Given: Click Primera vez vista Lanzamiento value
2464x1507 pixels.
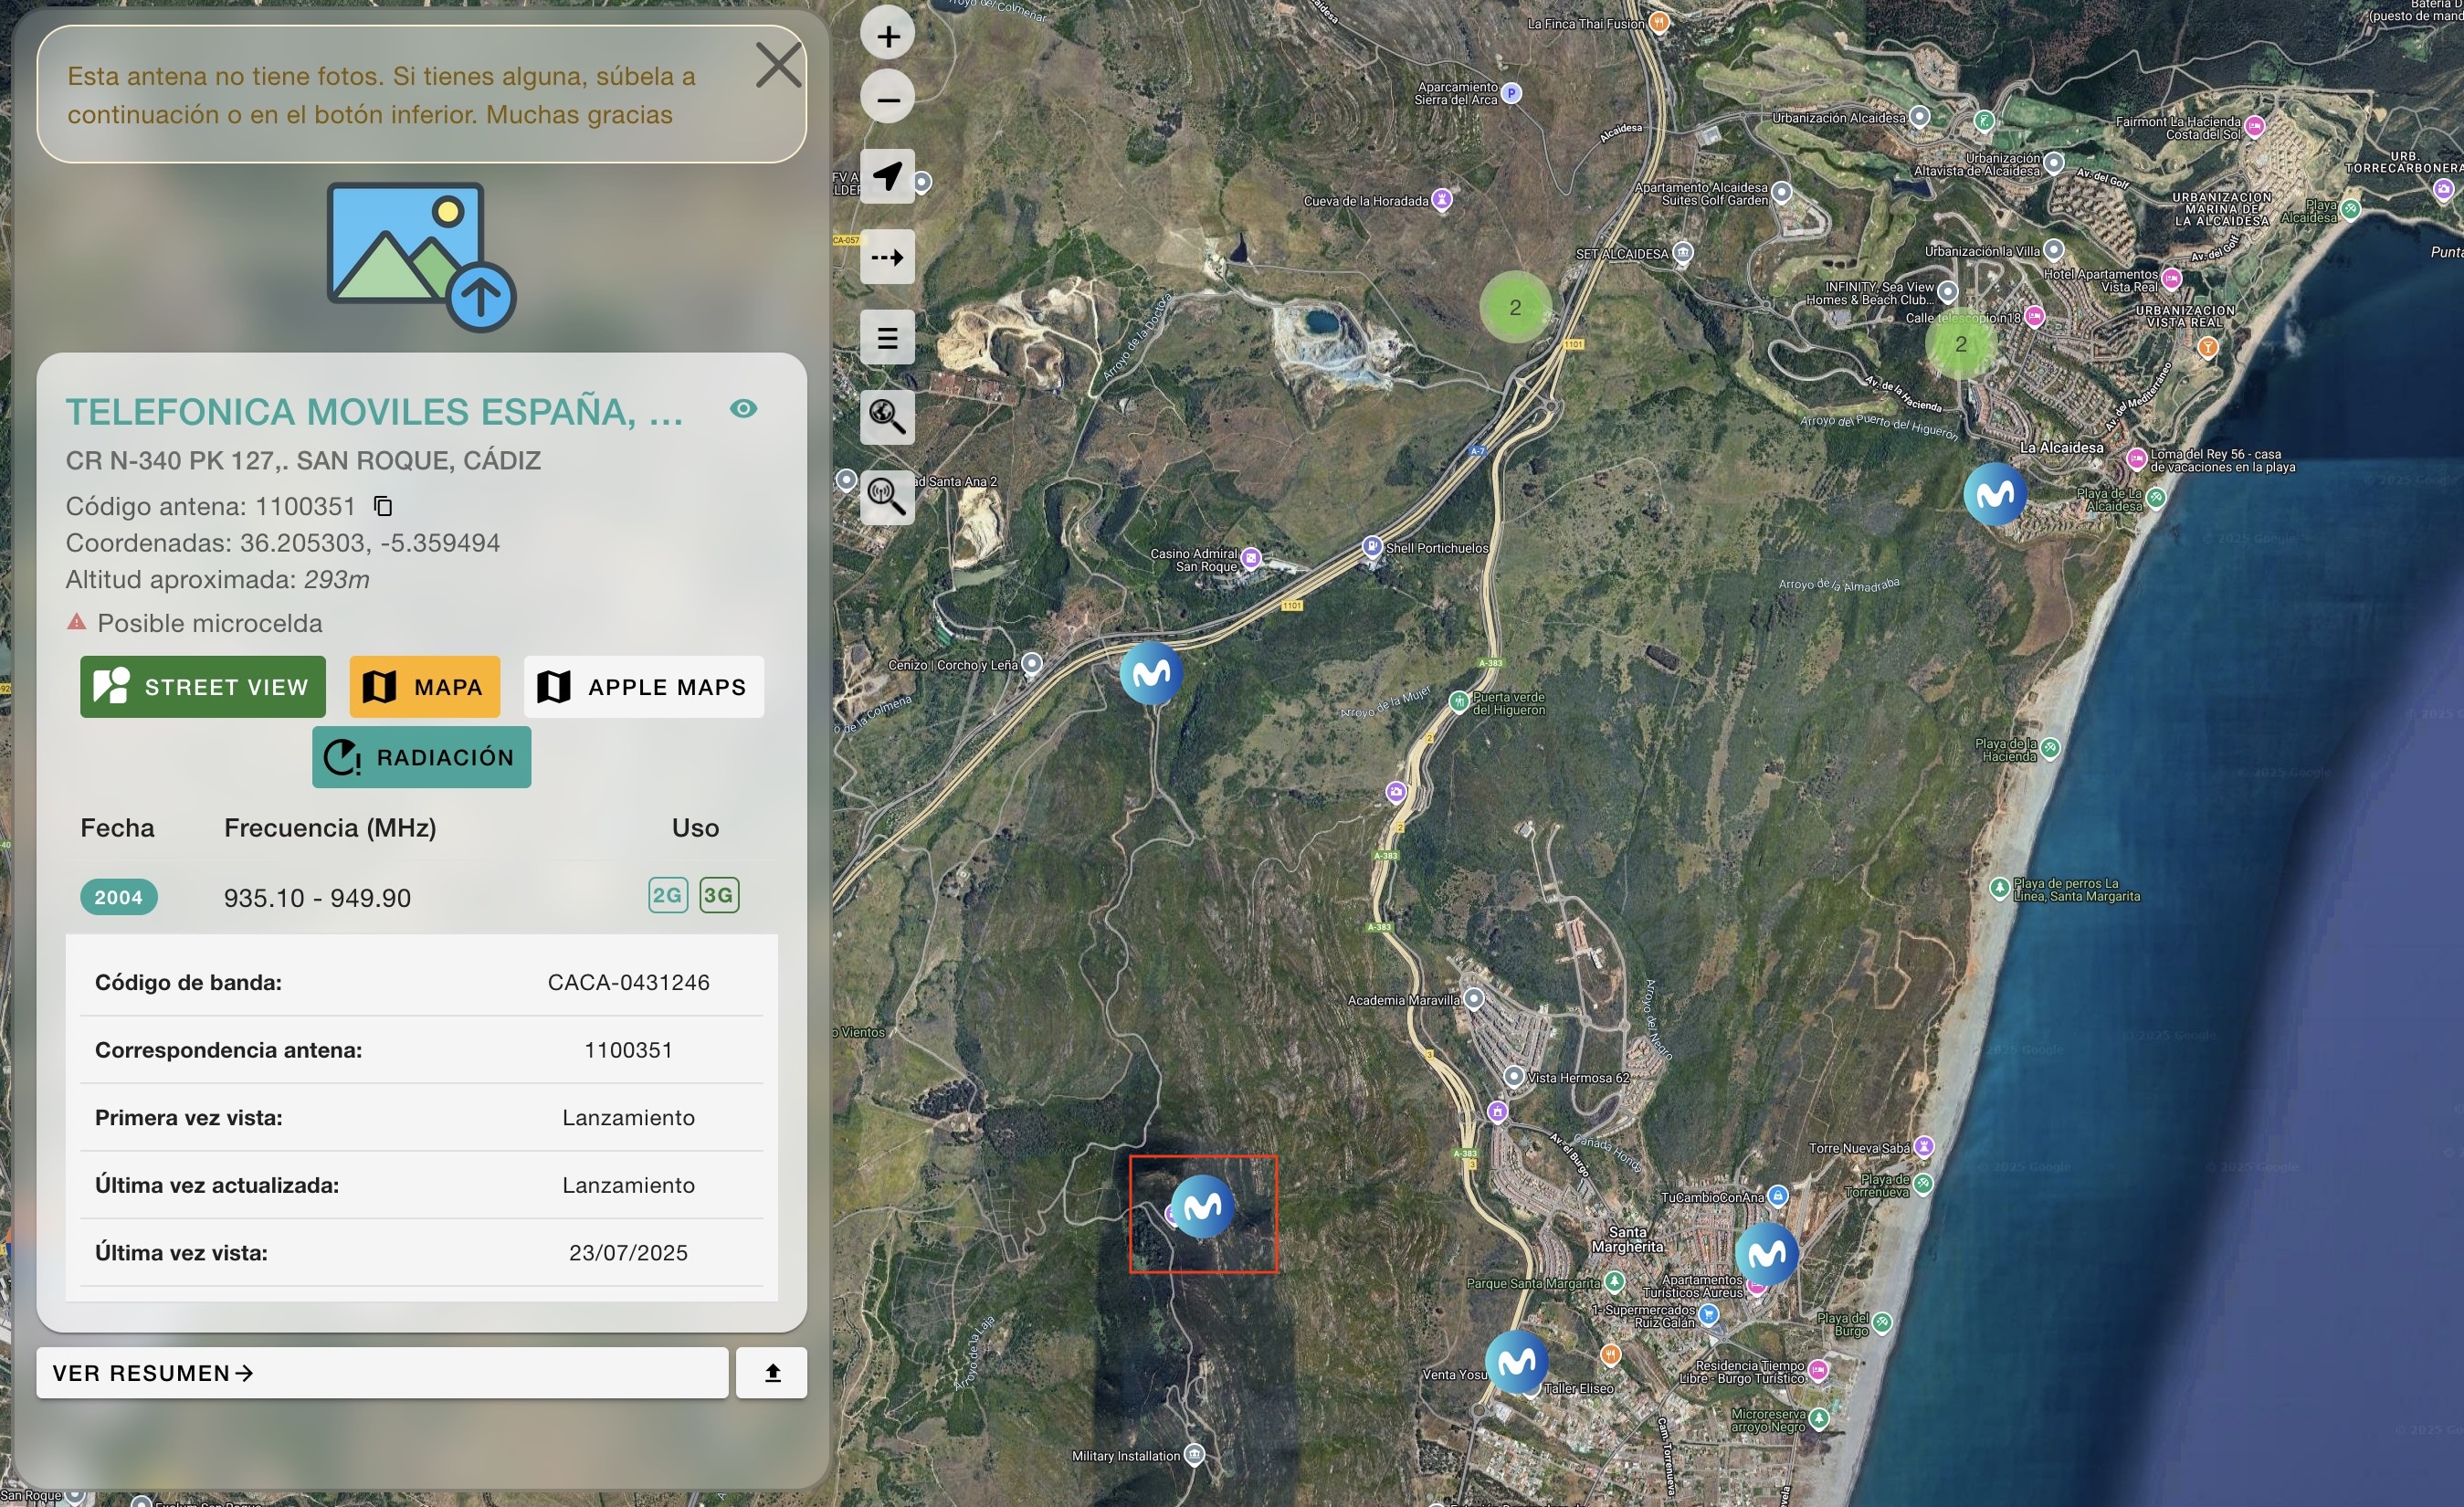Looking at the screenshot, I should coord(628,1118).
